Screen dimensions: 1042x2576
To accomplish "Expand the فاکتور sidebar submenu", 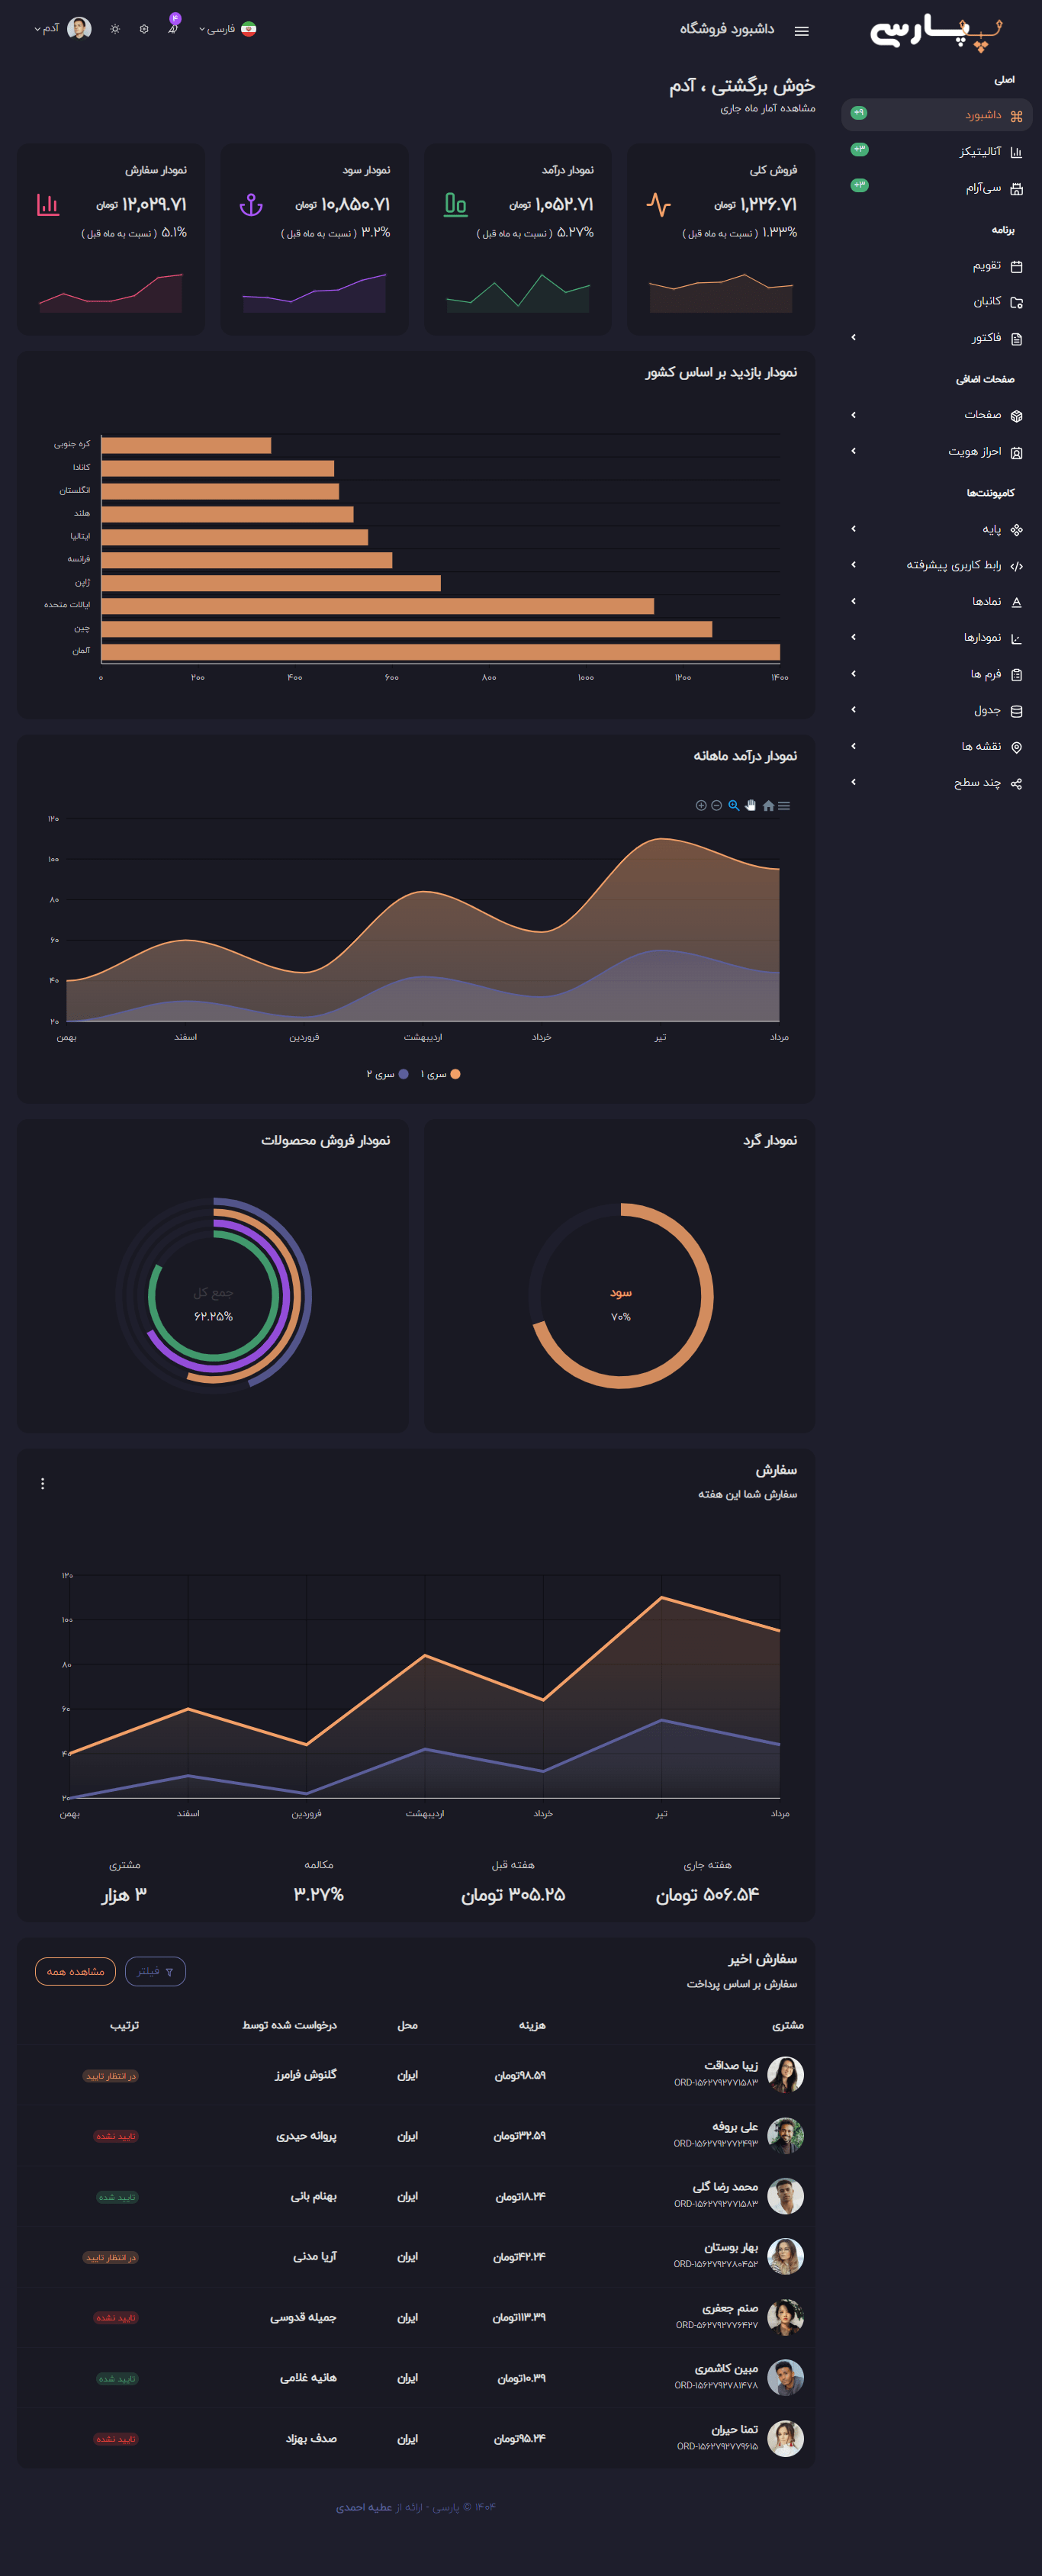I will pyautogui.click(x=937, y=338).
